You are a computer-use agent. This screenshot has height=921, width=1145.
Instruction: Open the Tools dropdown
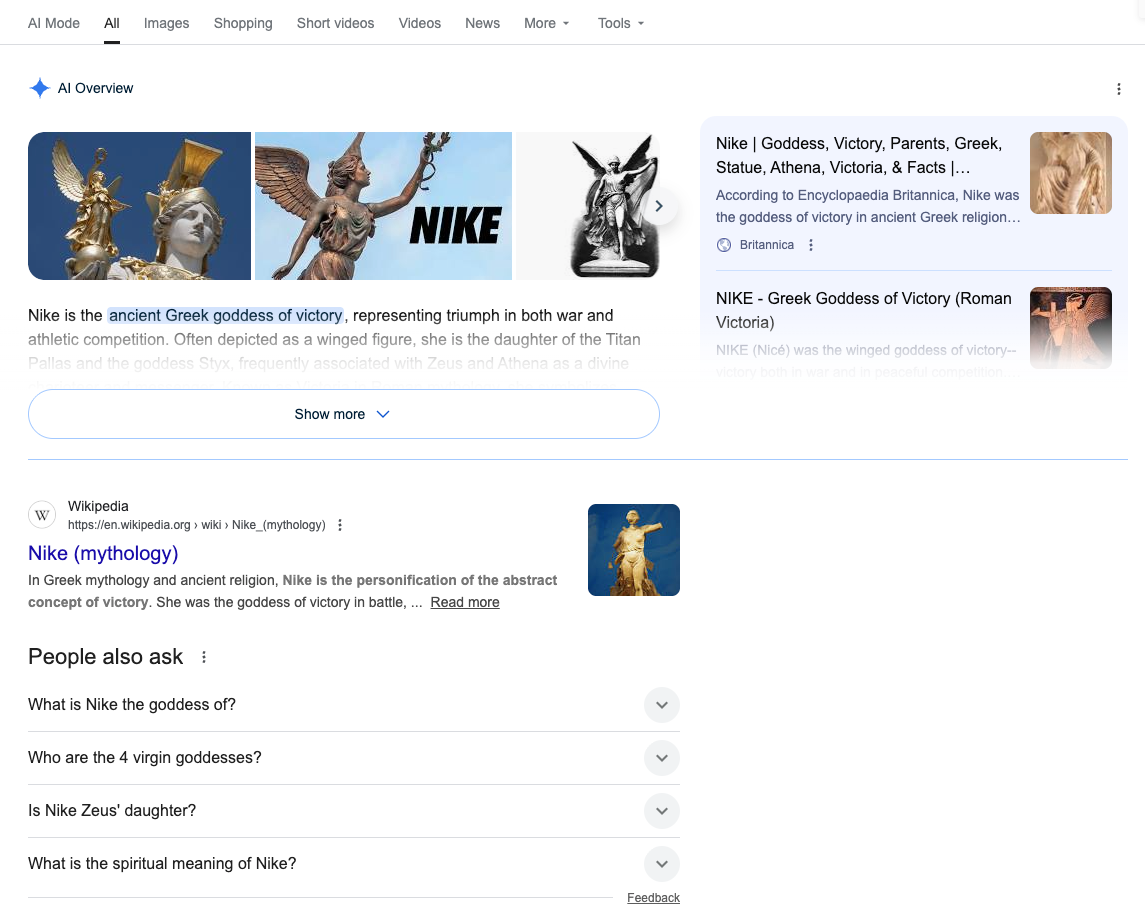621,23
